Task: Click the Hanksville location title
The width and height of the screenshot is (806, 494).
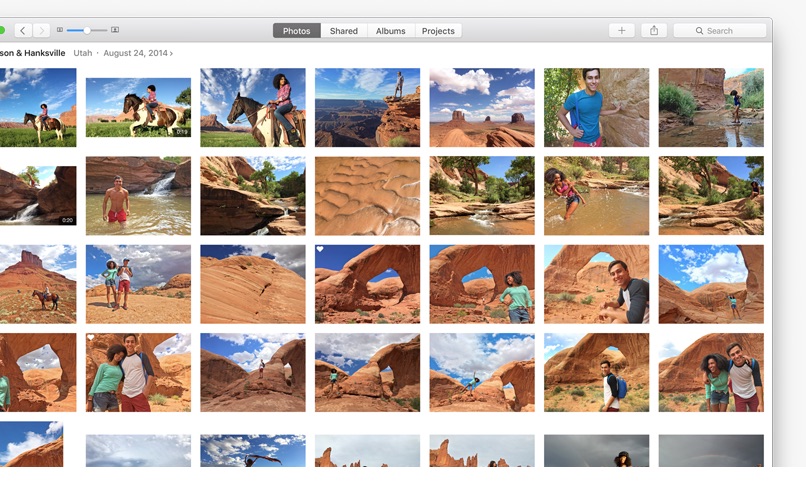Action: coord(34,53)
